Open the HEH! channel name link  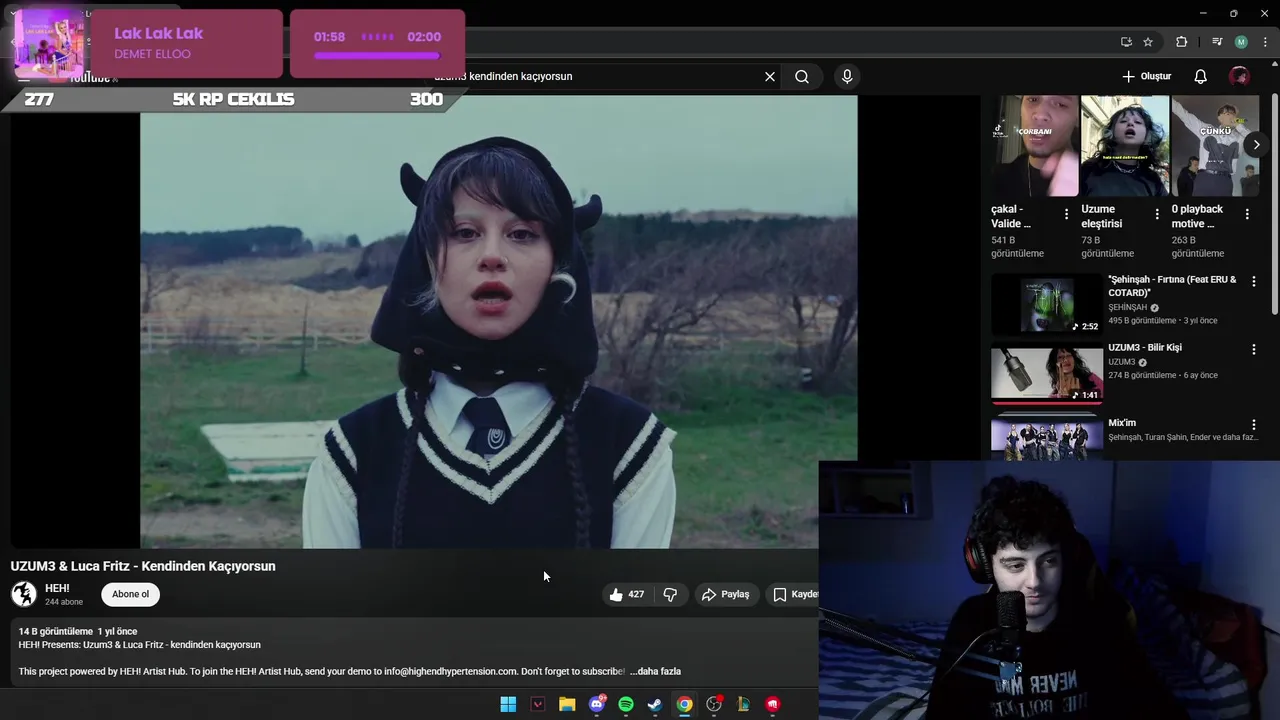57,588
